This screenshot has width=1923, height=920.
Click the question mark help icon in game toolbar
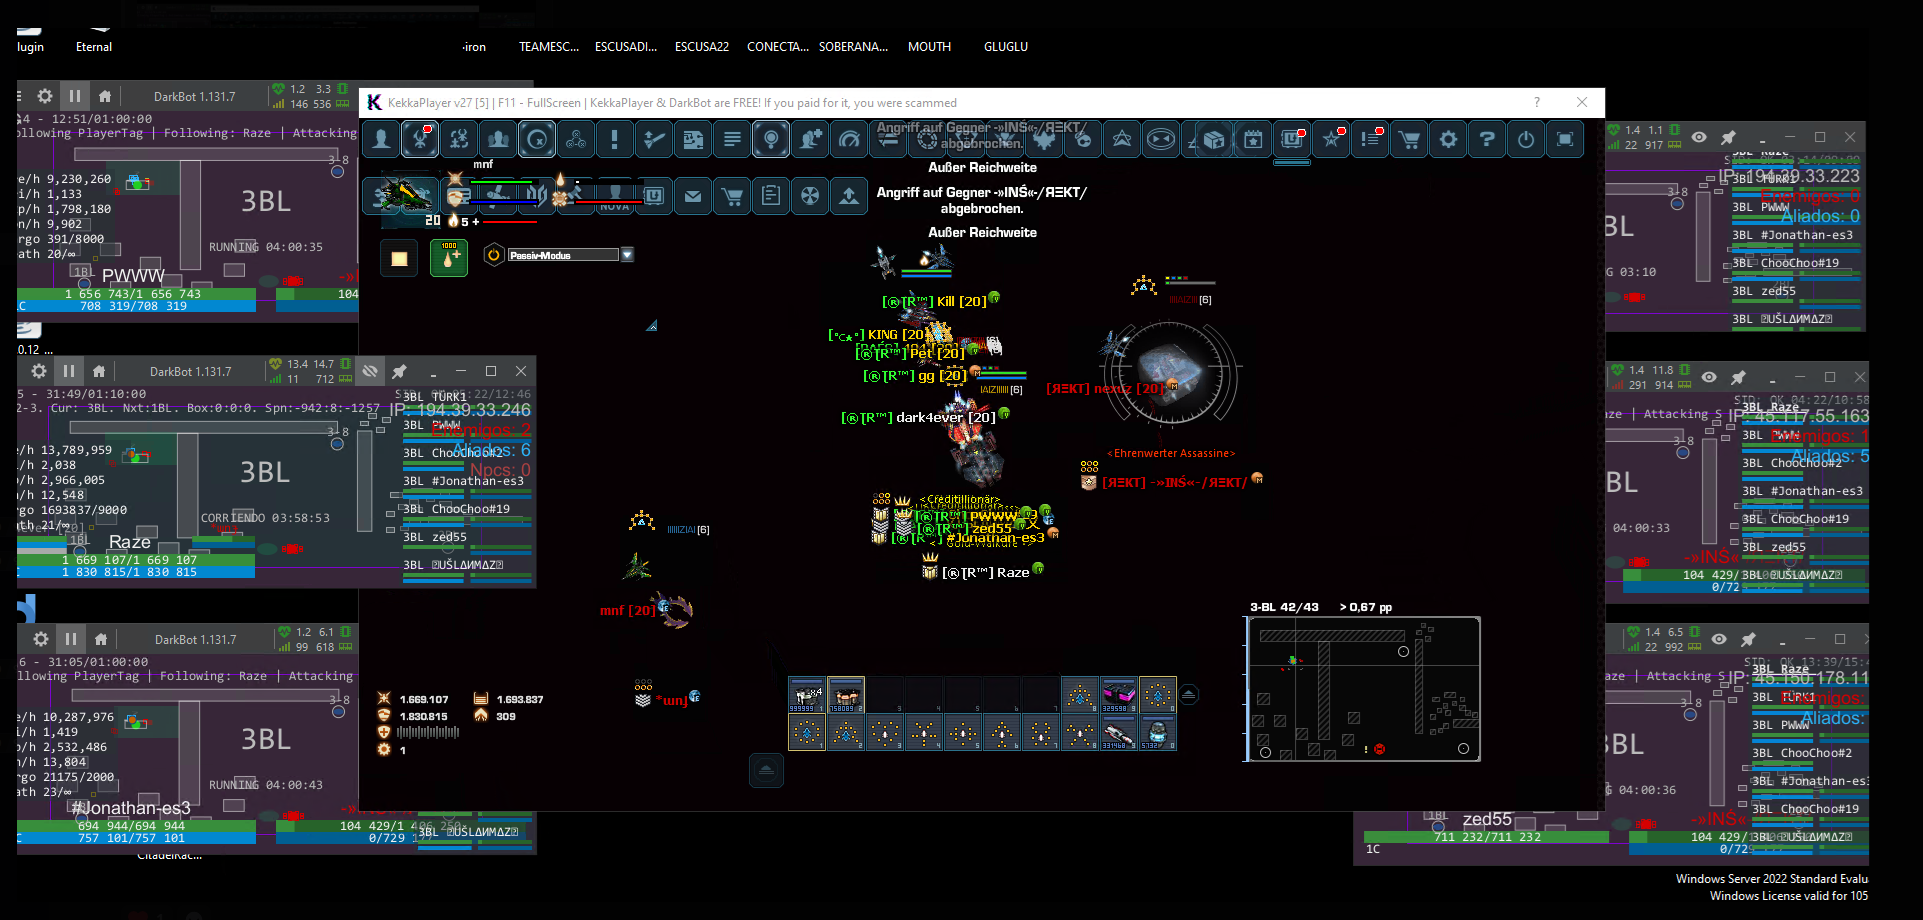pos(1487,140)
